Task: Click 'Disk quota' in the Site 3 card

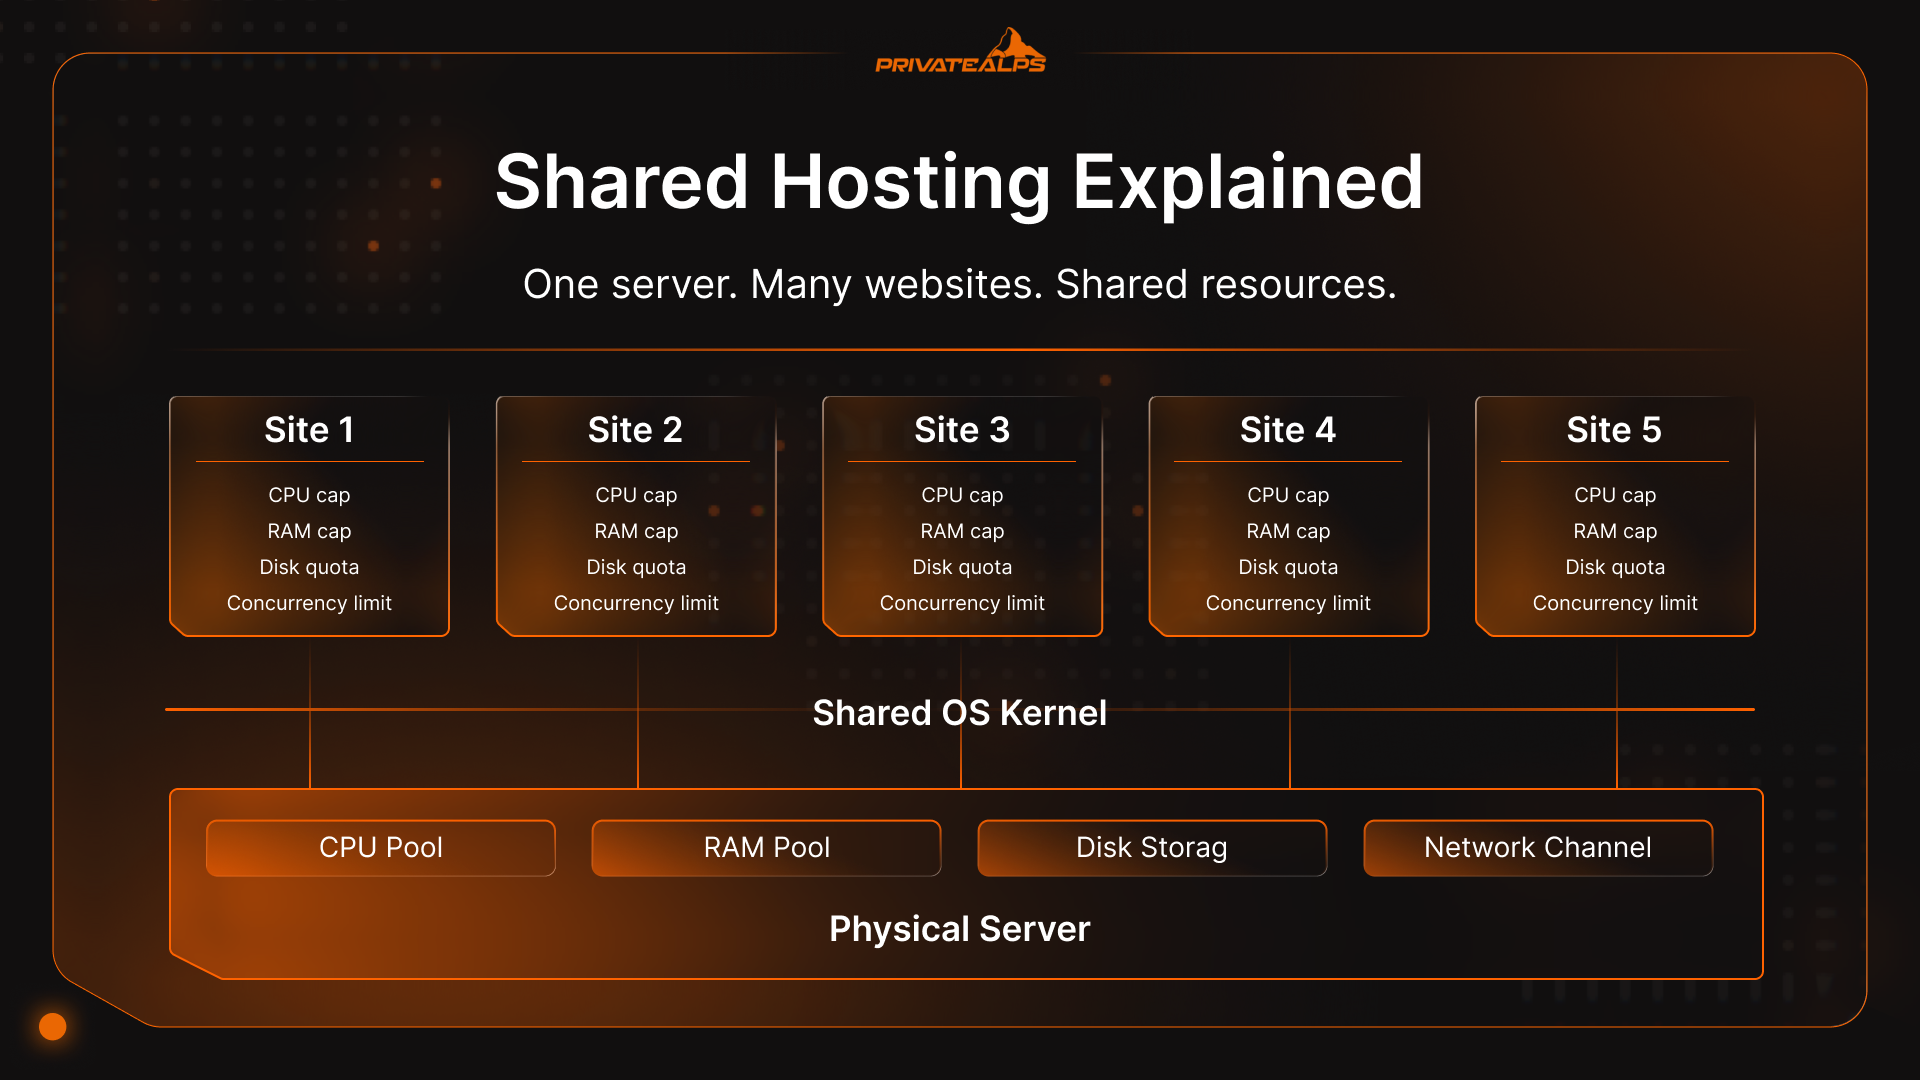Action: click(x=962, y=567)
